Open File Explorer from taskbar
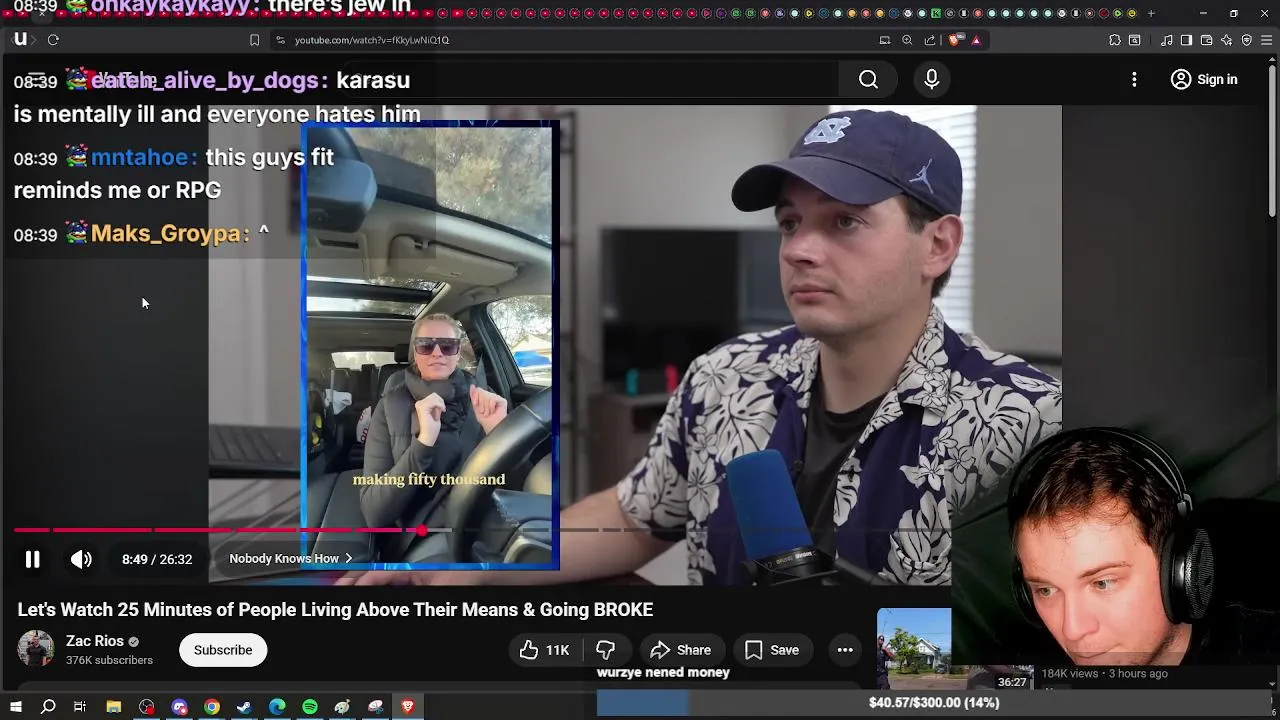Image resolution: width=1280 pixels, height=720 pixels. tap(114, 707)
